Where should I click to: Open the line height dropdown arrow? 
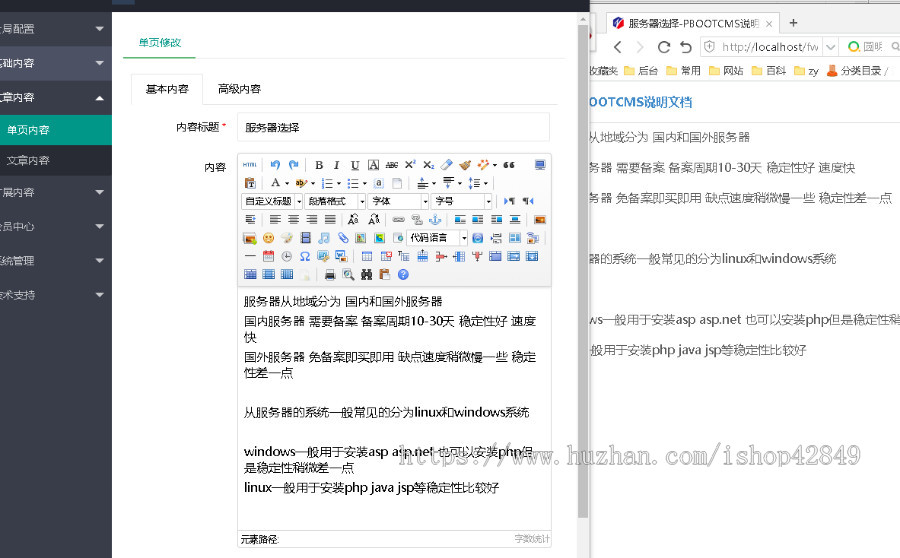coord(486,183)
